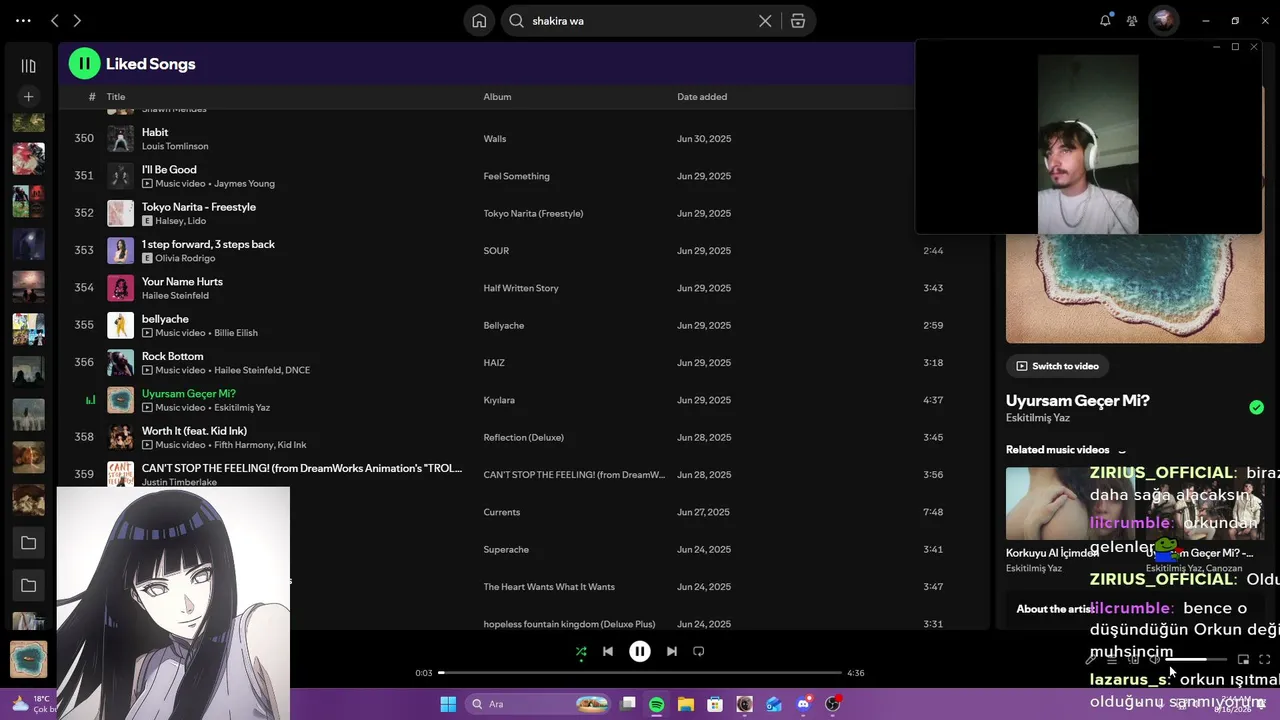Open the album 'SOUR'

click(x=496, y=251)
